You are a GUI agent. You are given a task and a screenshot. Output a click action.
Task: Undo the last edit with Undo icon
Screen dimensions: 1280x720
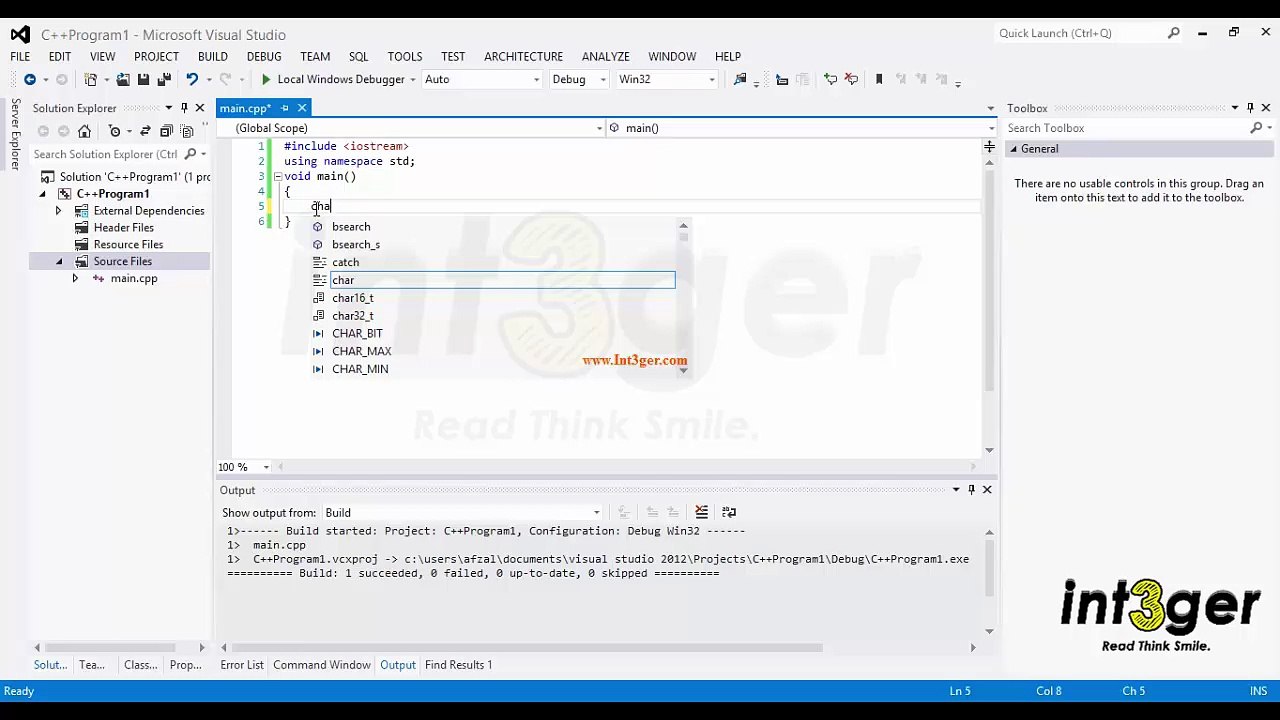[x=191, y=79]
